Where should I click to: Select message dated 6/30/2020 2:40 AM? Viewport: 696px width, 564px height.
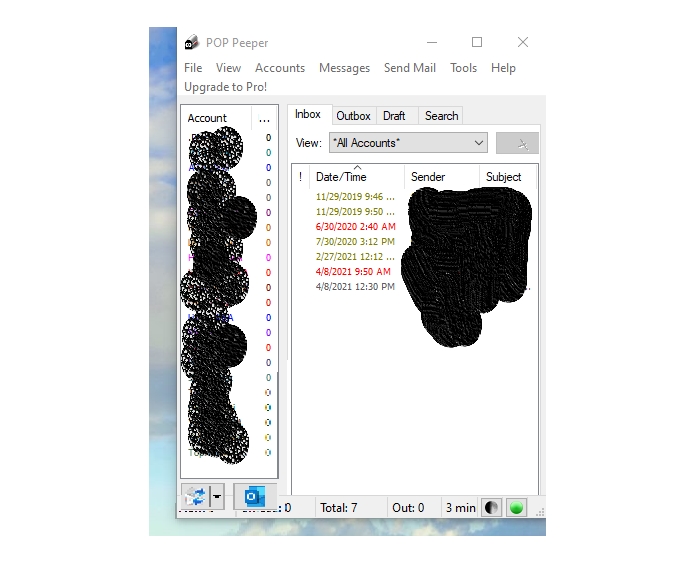click(356, 227)
